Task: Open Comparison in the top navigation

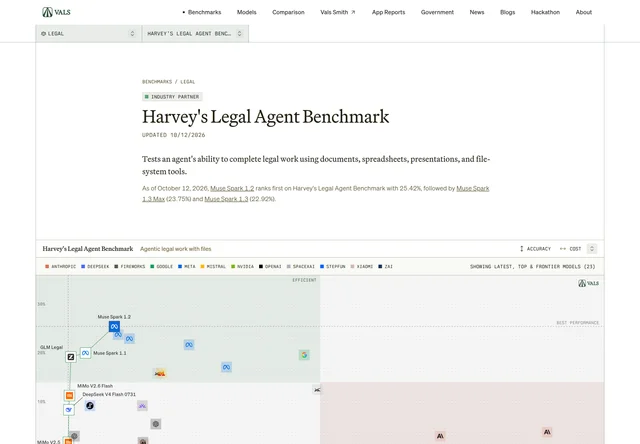Action: [x=288, y=12]
